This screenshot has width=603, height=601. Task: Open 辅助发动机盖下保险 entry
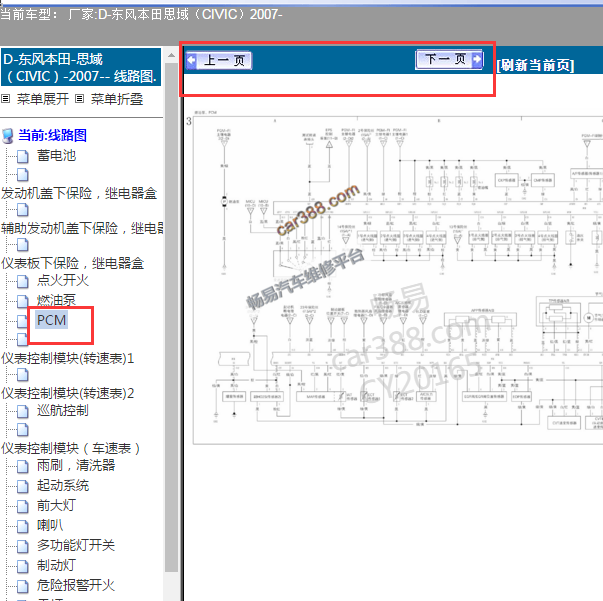coord(82,228)
